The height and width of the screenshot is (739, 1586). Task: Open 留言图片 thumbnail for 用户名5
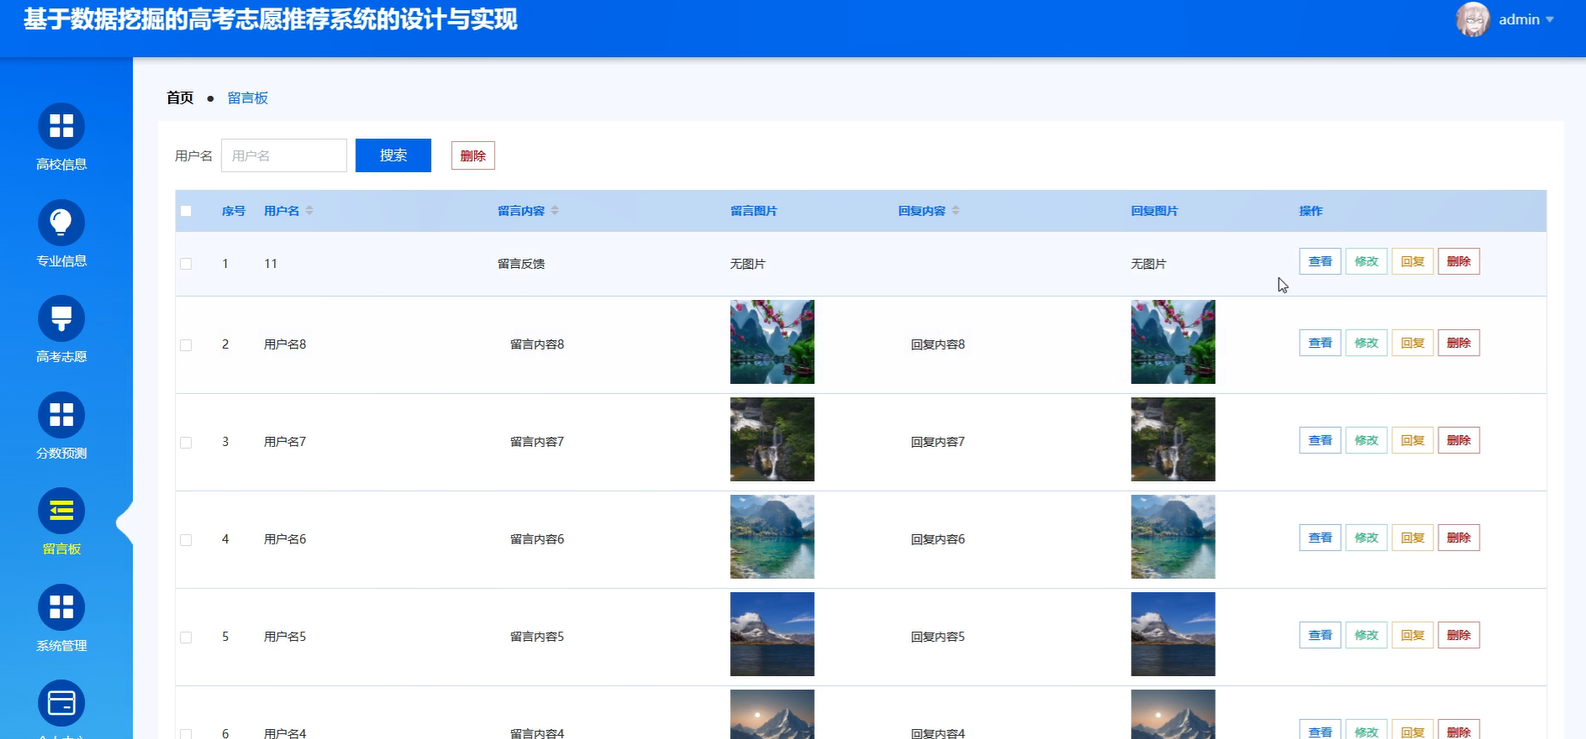pyautogui.click(x=772, y=634)
